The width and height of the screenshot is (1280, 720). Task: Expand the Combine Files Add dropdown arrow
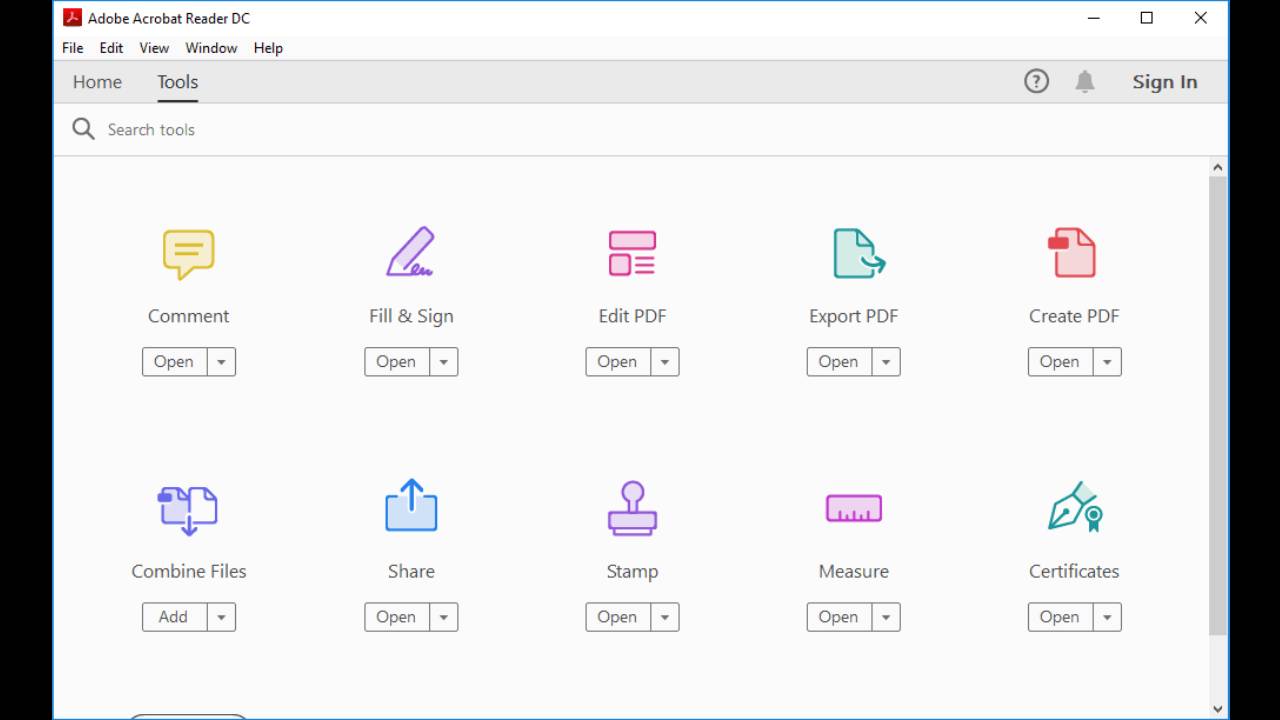click(x=221, y=617)
